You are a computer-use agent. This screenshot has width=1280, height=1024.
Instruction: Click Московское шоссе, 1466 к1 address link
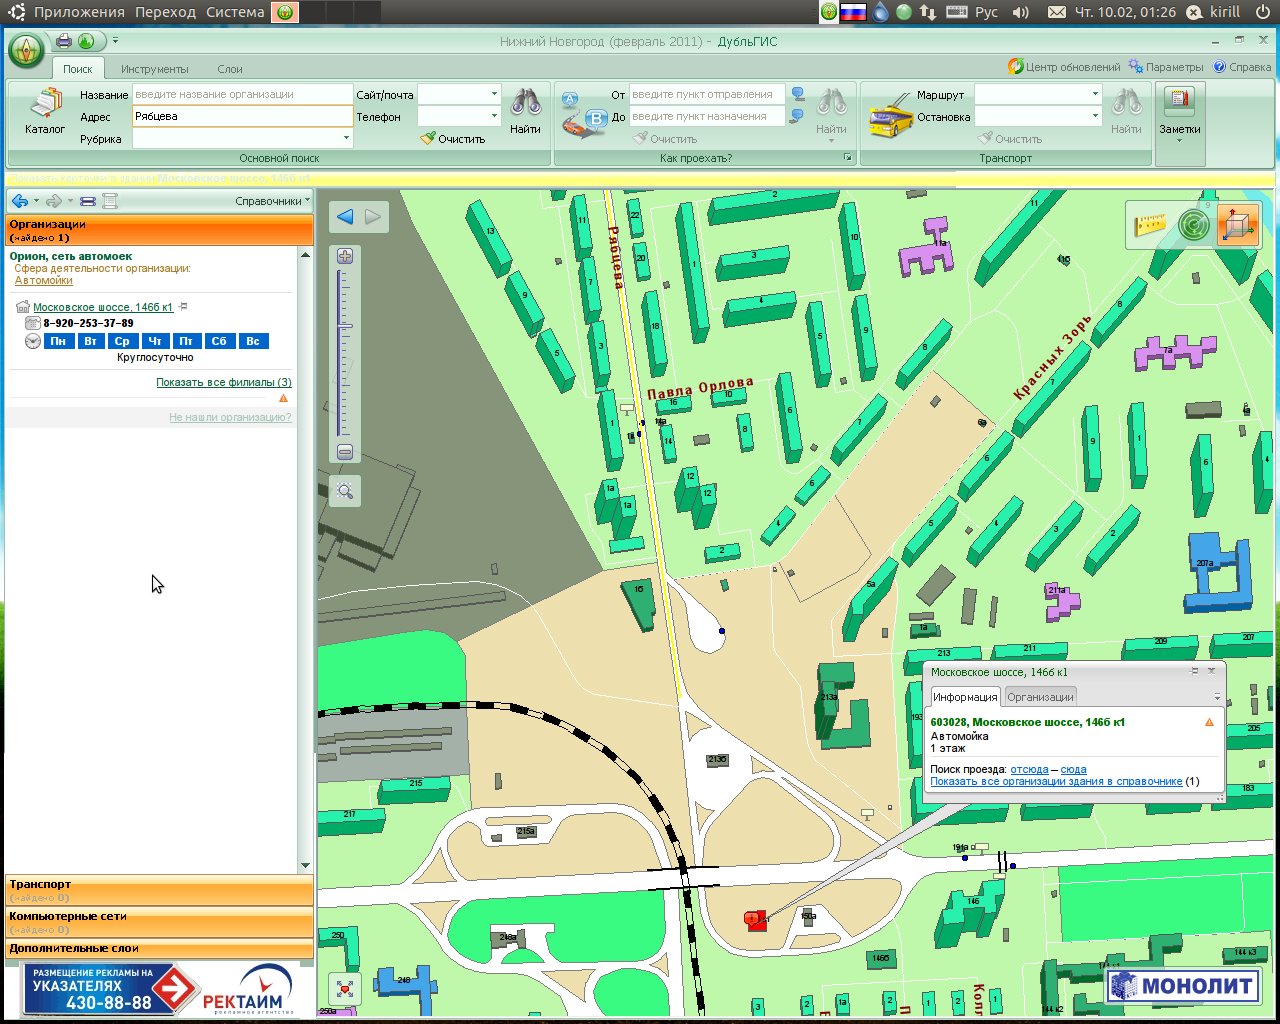coord(103,307)
